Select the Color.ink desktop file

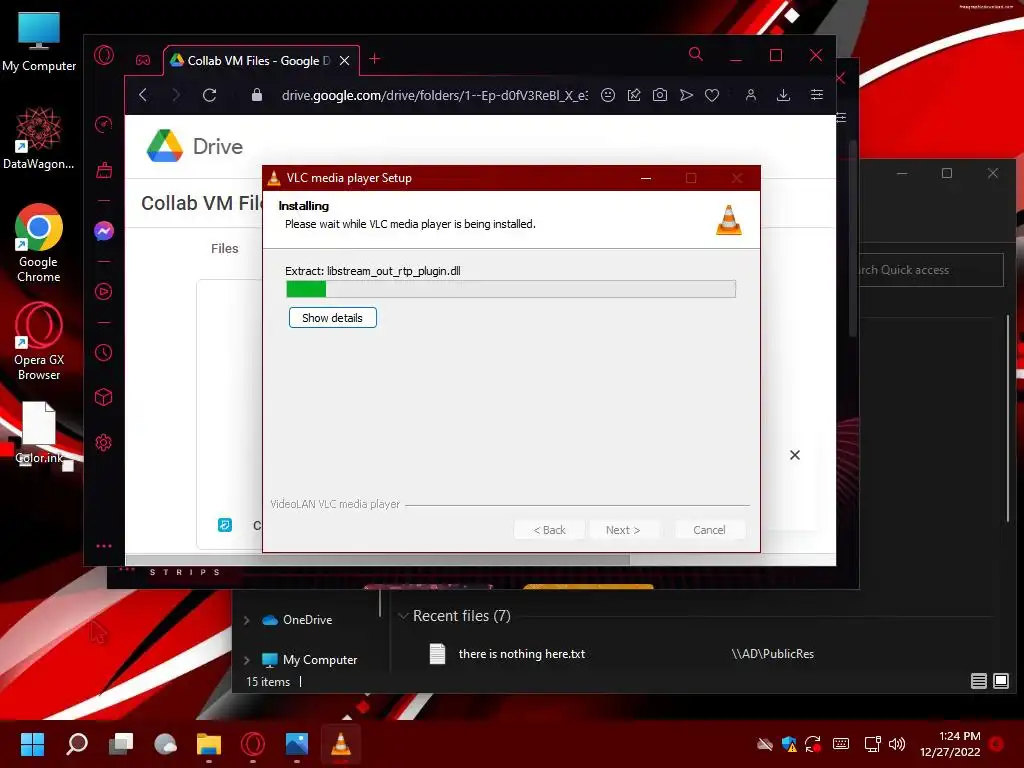coord(39,432)
